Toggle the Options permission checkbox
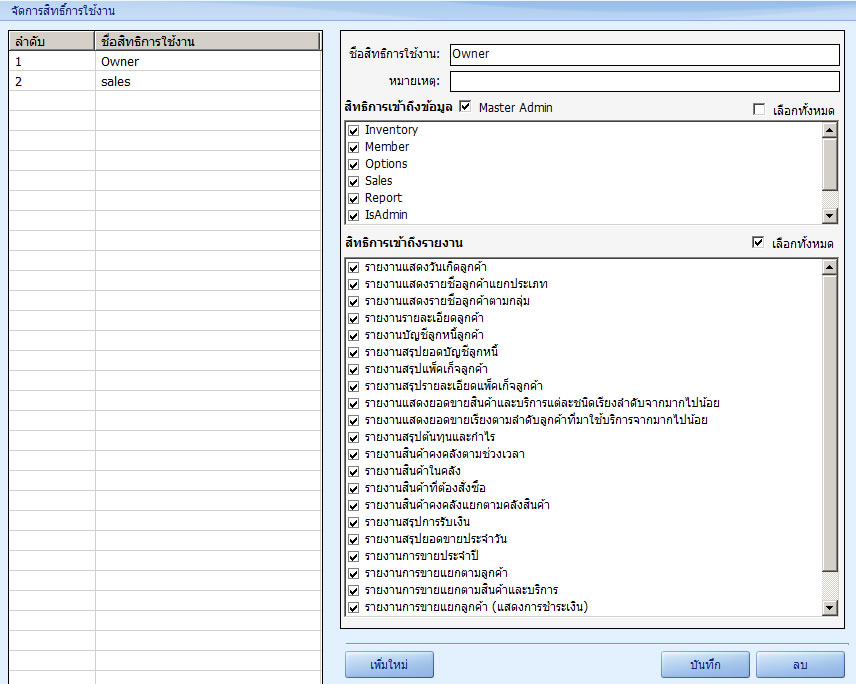Image resolution: width=856 pixels, height=684 pixels. [x=353, y=165]
